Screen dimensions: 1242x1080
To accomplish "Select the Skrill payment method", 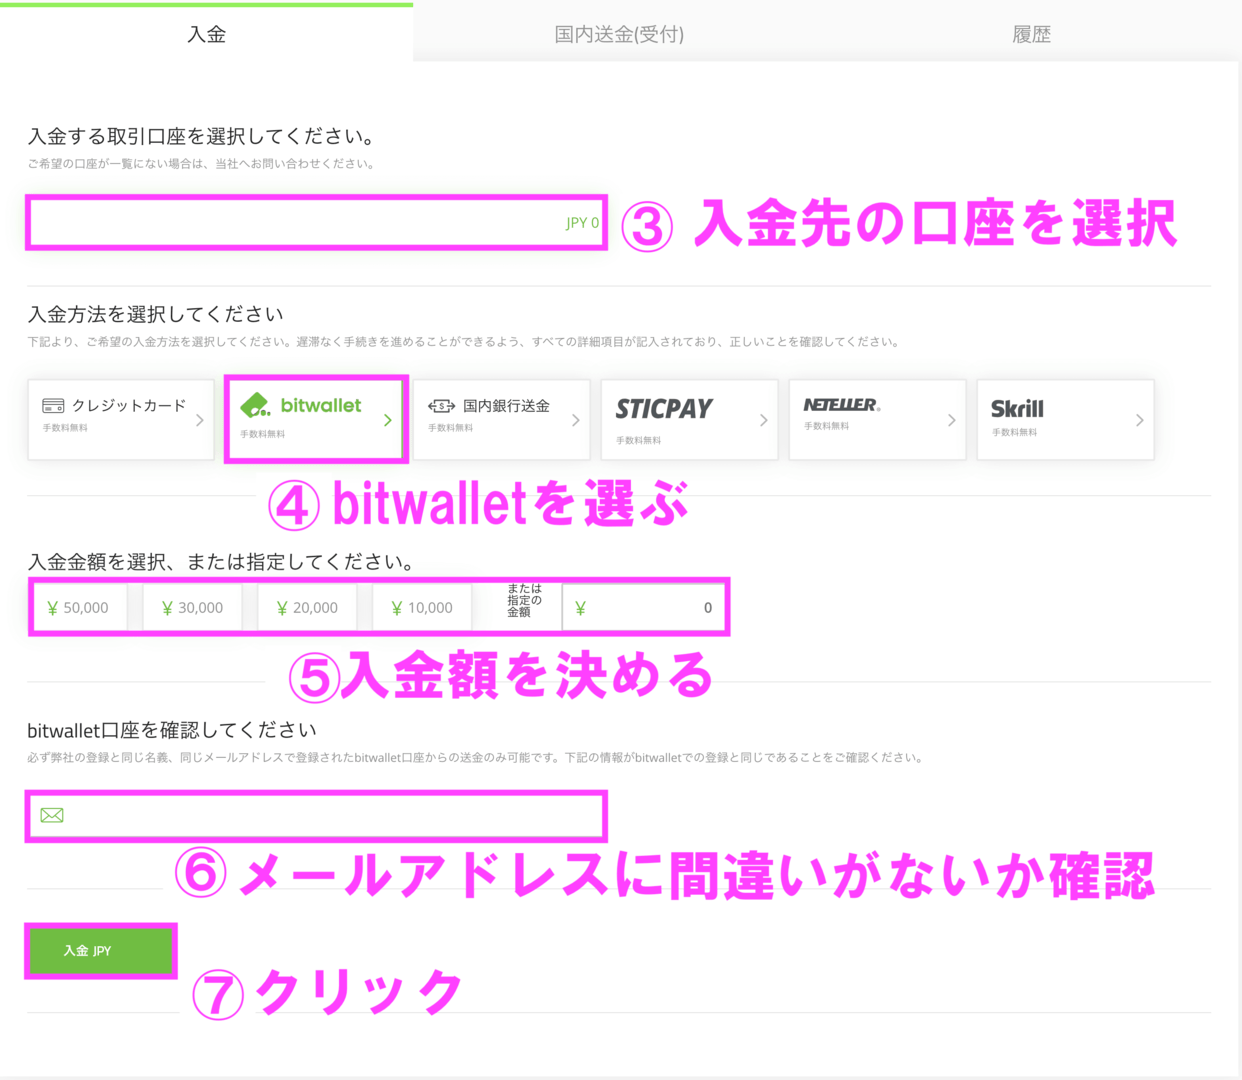I will coord(1066,419).
